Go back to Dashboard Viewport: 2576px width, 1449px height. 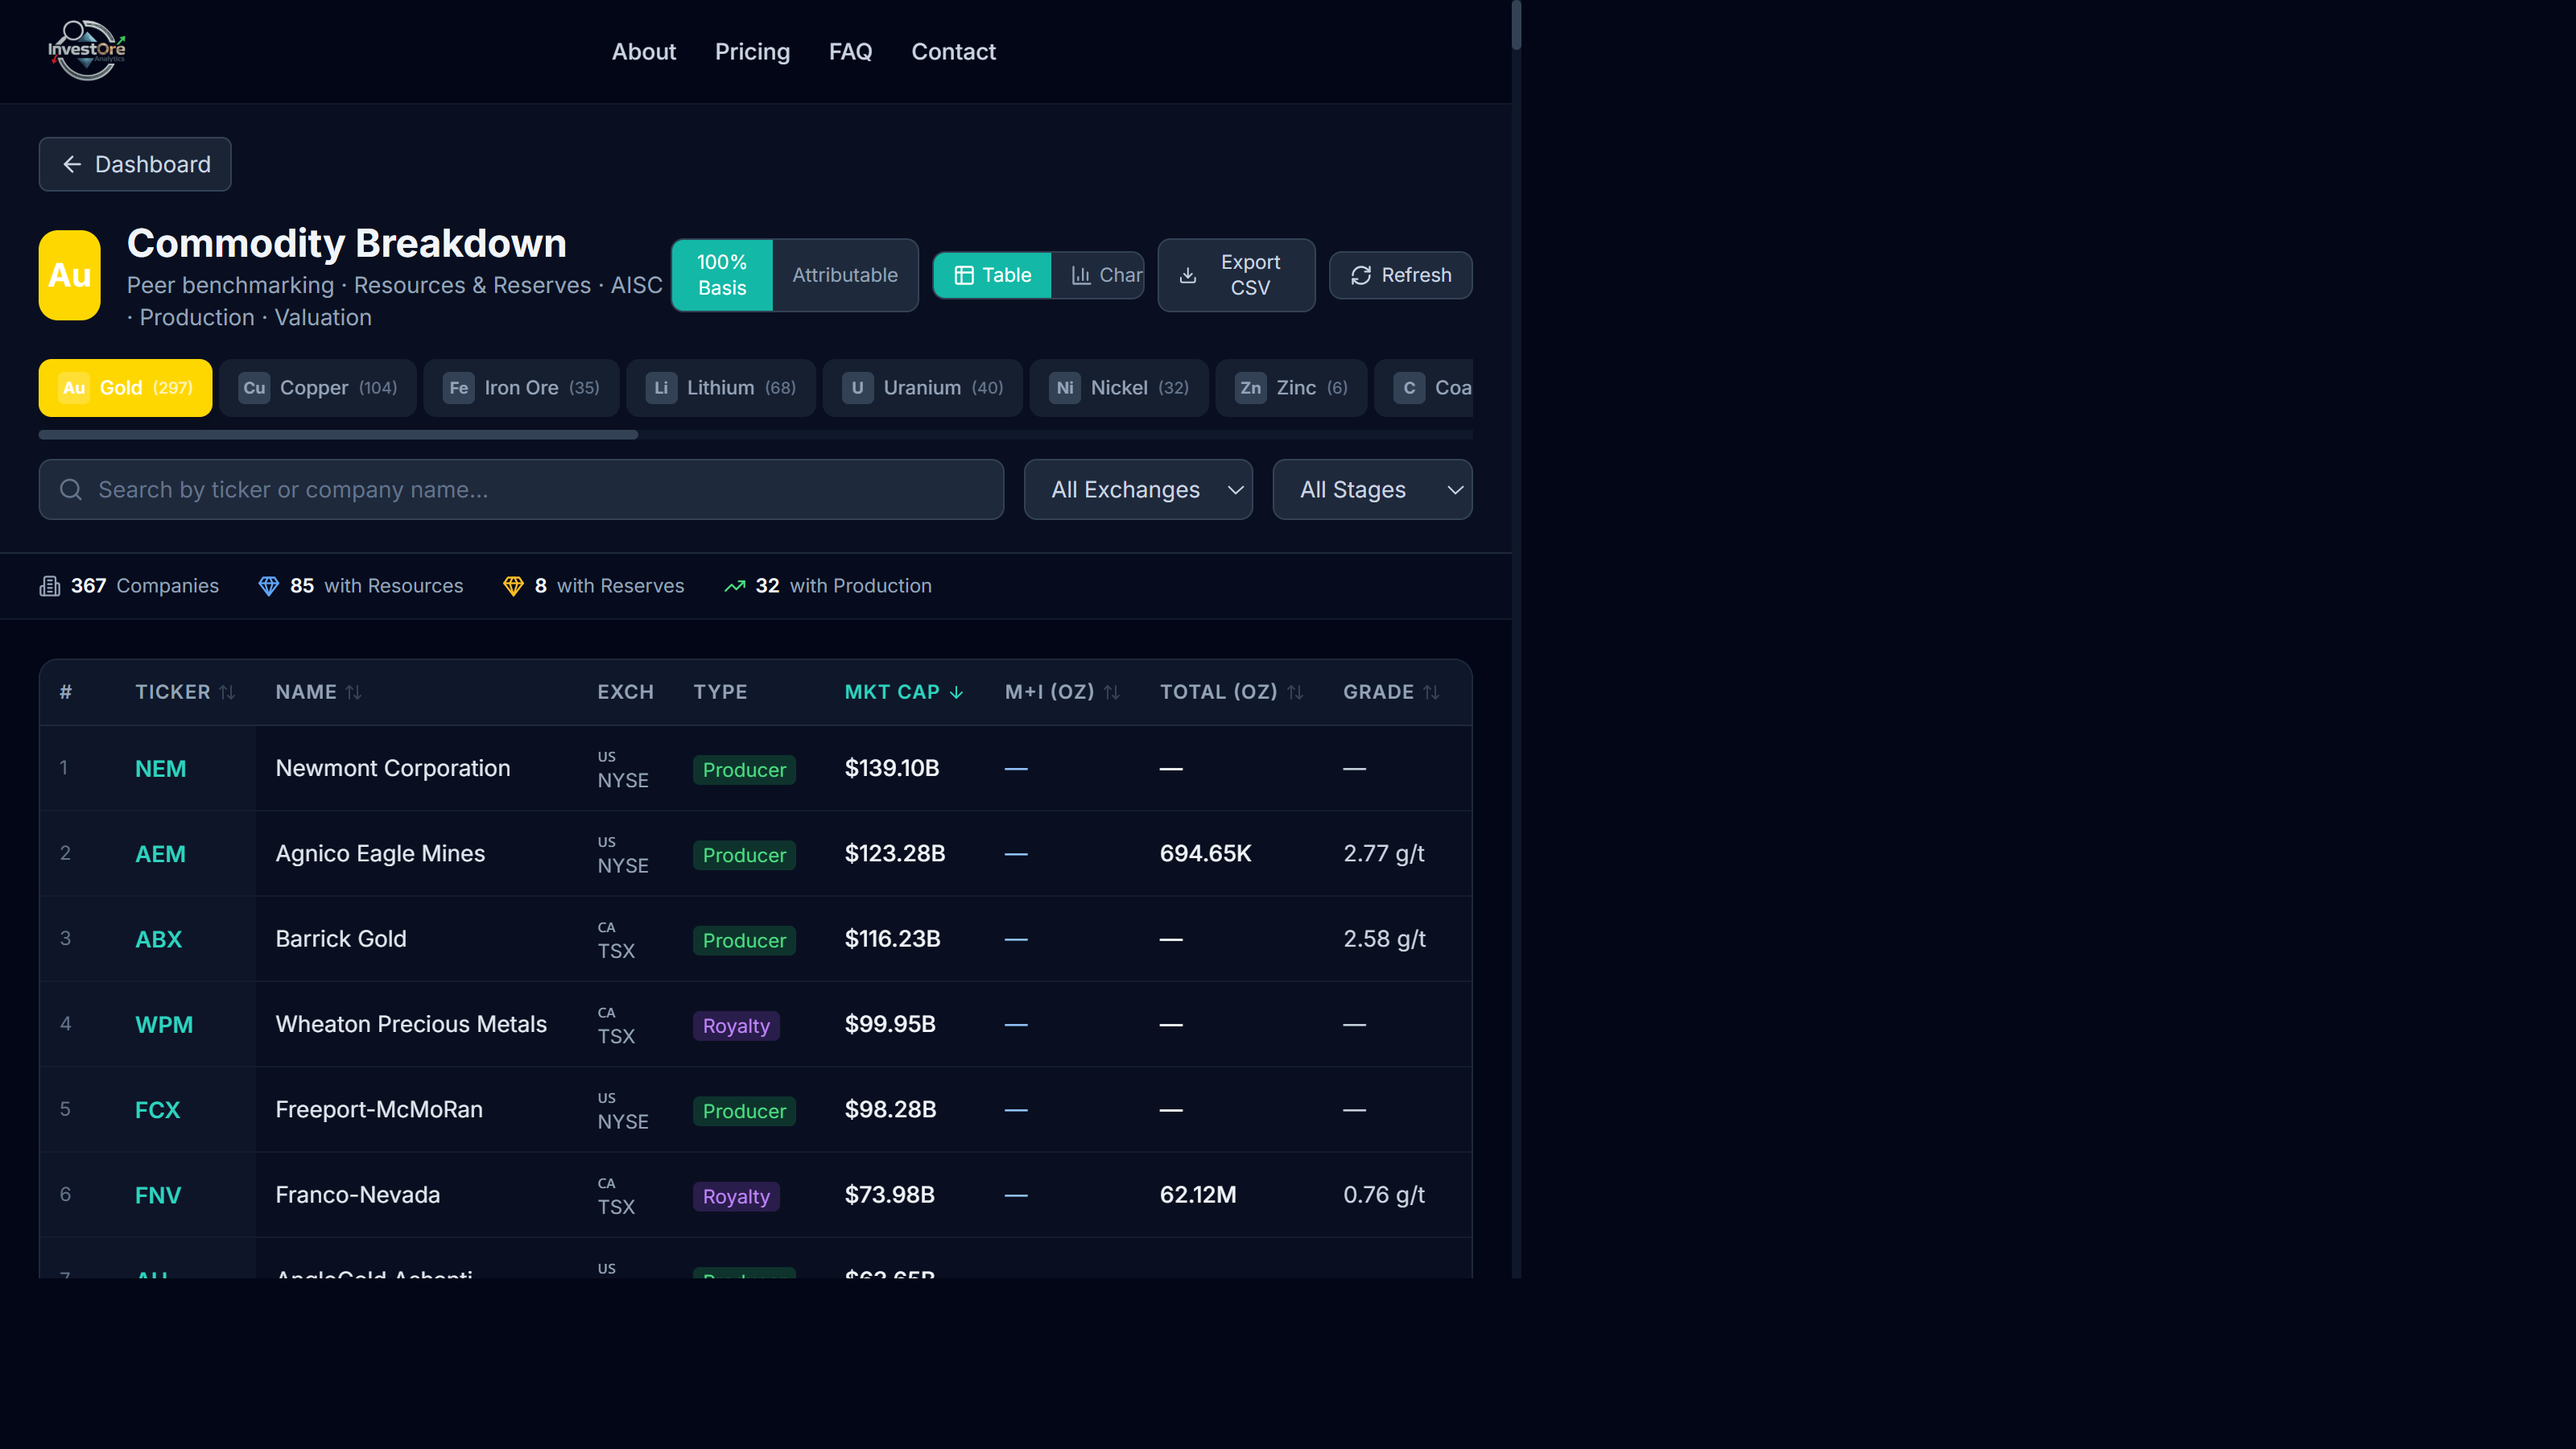[x=135, y=164]
